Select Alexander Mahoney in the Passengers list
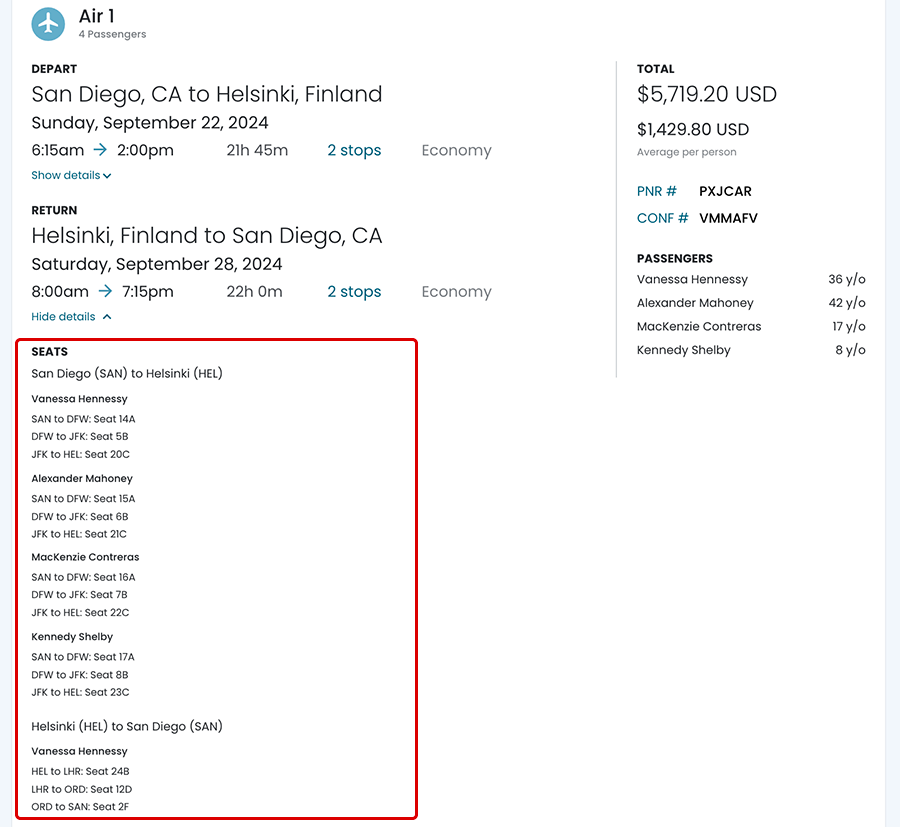 pyautogui.click(x=695, y=303)
